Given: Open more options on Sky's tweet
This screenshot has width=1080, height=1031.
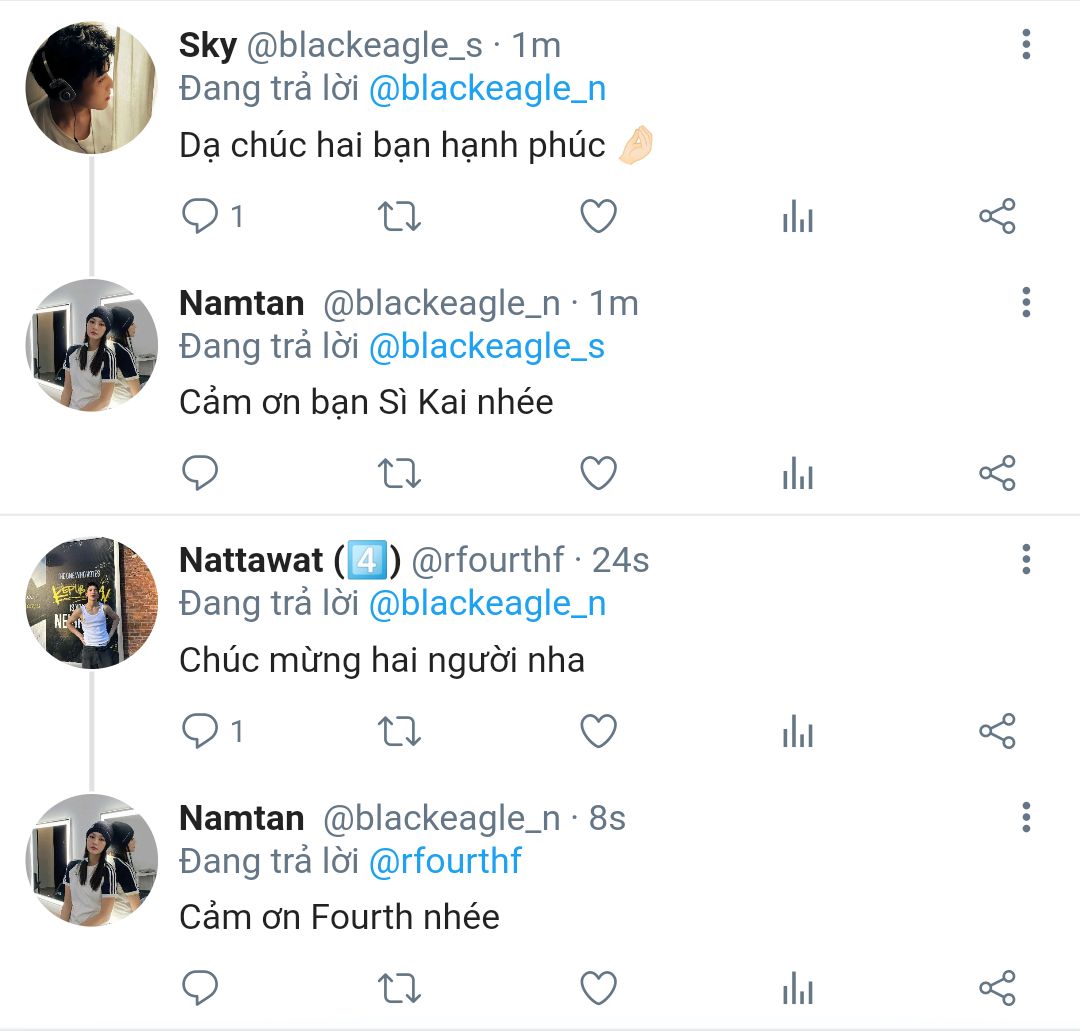Looking at the screenshot, I should (x=1026, y=45).
